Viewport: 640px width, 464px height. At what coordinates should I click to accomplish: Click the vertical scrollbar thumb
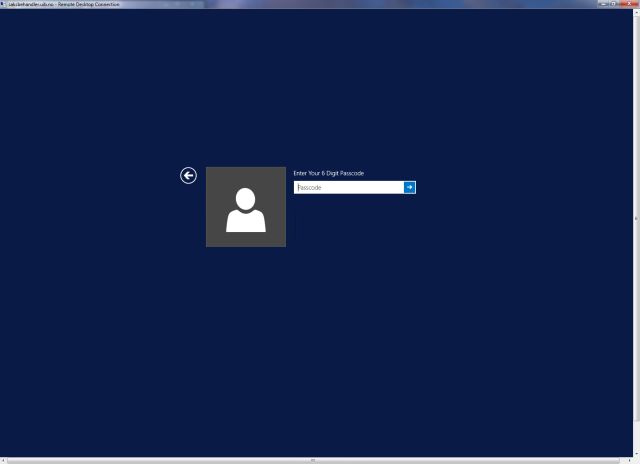(x=636, y=218)
